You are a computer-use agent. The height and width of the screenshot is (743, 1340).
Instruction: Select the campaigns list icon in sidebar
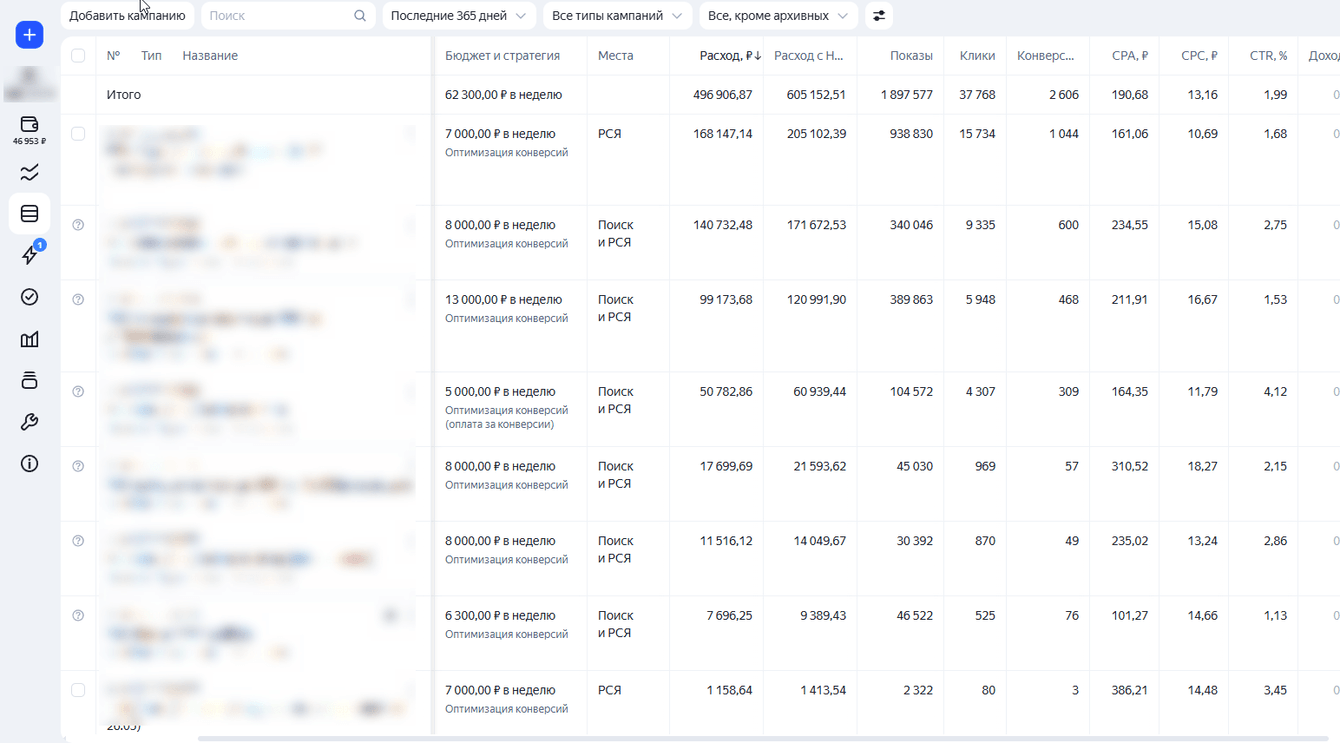click(29, 214)
